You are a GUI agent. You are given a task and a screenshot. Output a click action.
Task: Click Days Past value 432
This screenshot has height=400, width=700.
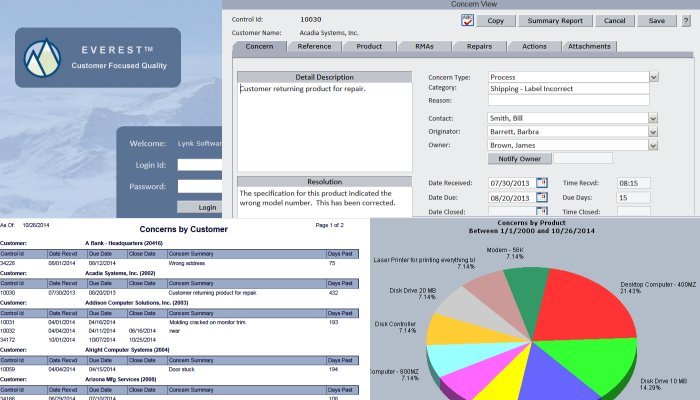333,293
